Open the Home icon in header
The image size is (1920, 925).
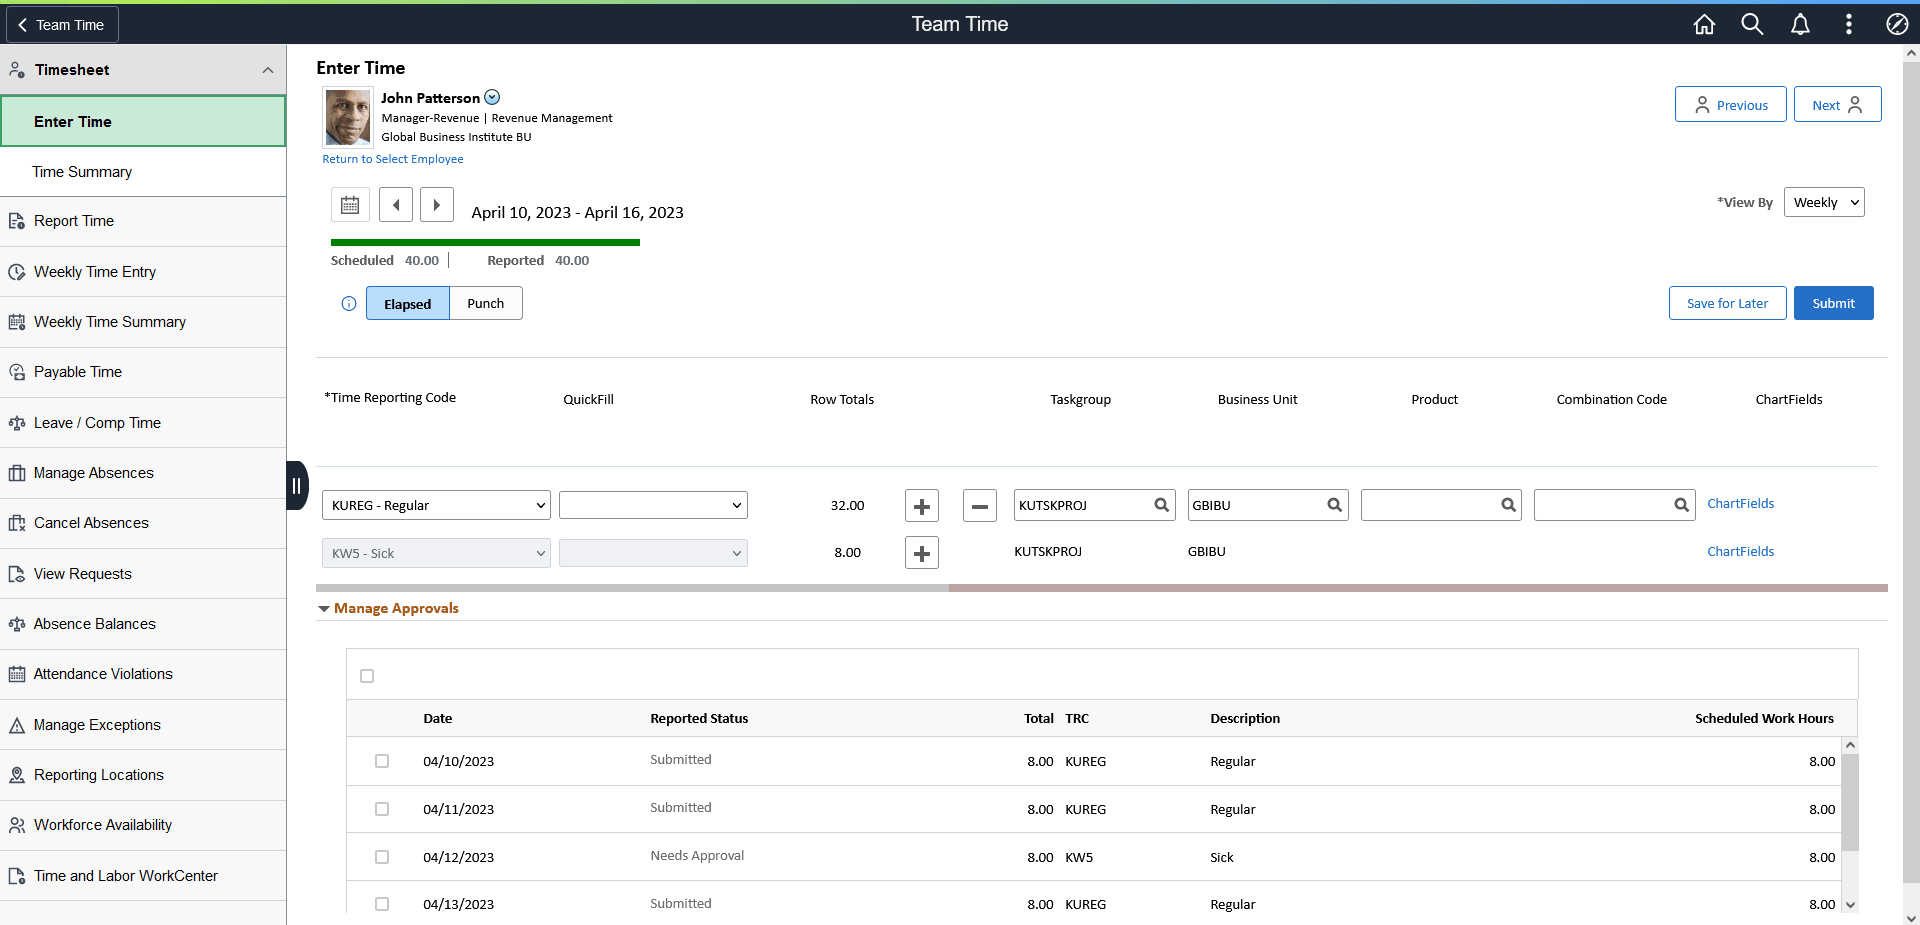pyautogui.click(x=1704, y=24)
